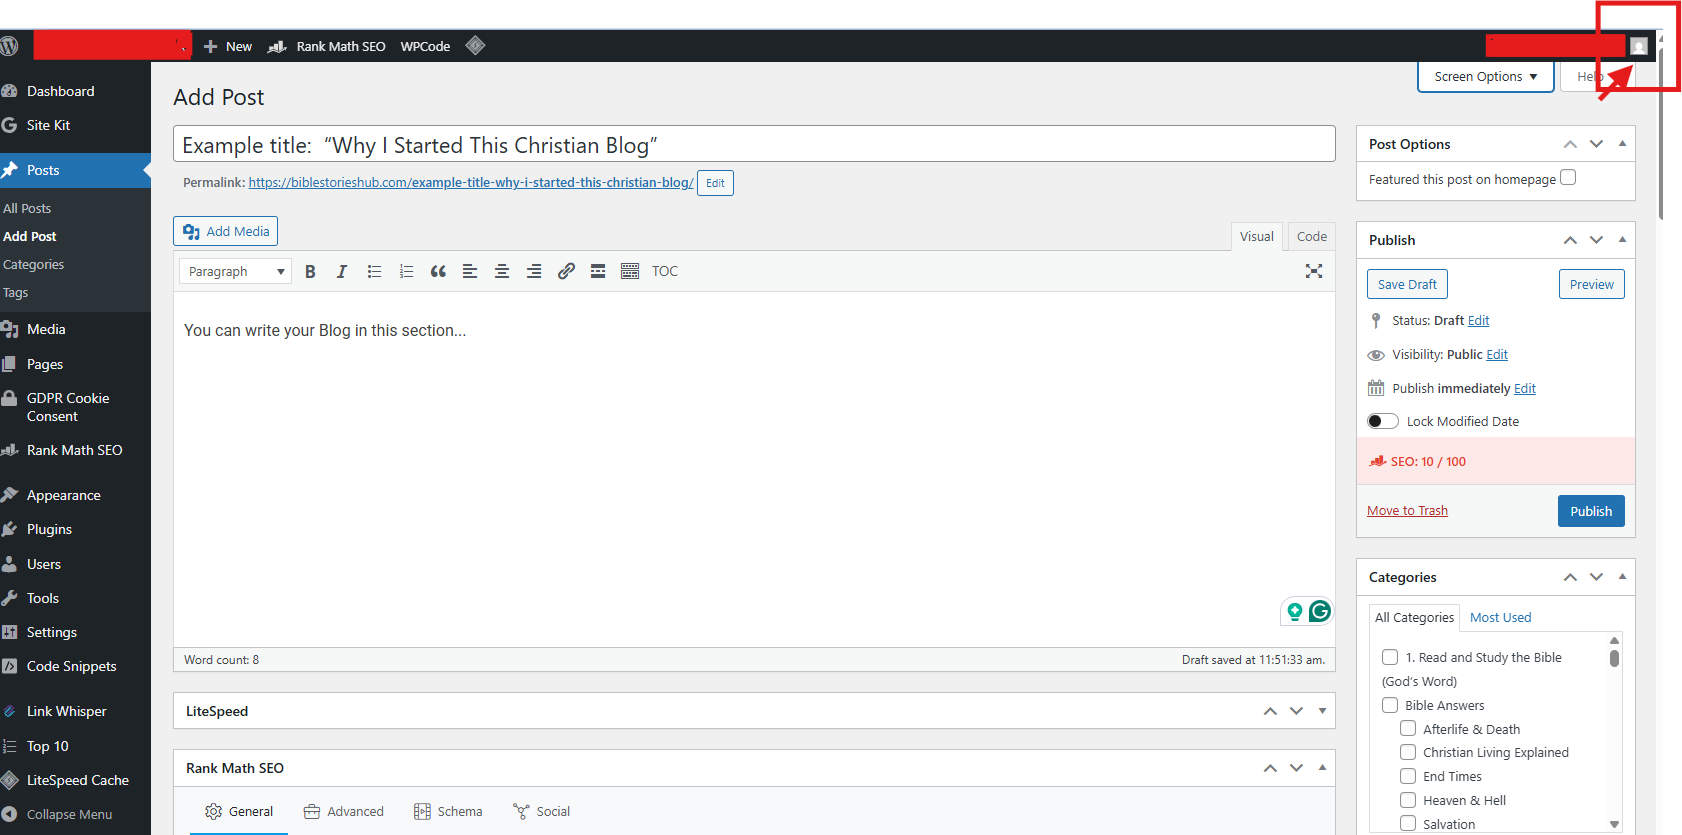Open Rank Math Advanced tab
The width and height of the screenshot is (1682, 835).
344,811
